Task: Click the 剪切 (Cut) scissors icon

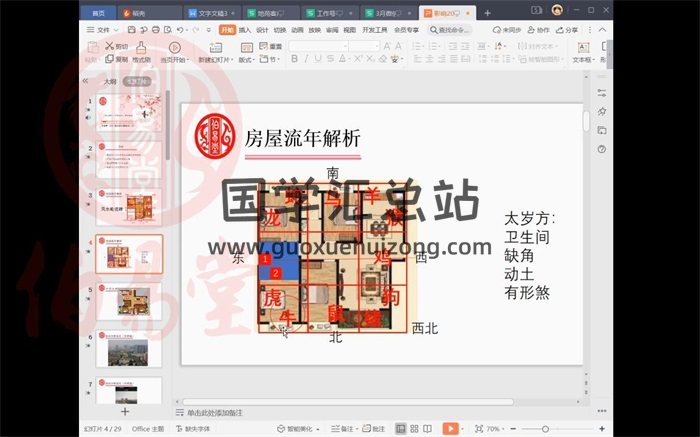Action: [x=108, y=47]
